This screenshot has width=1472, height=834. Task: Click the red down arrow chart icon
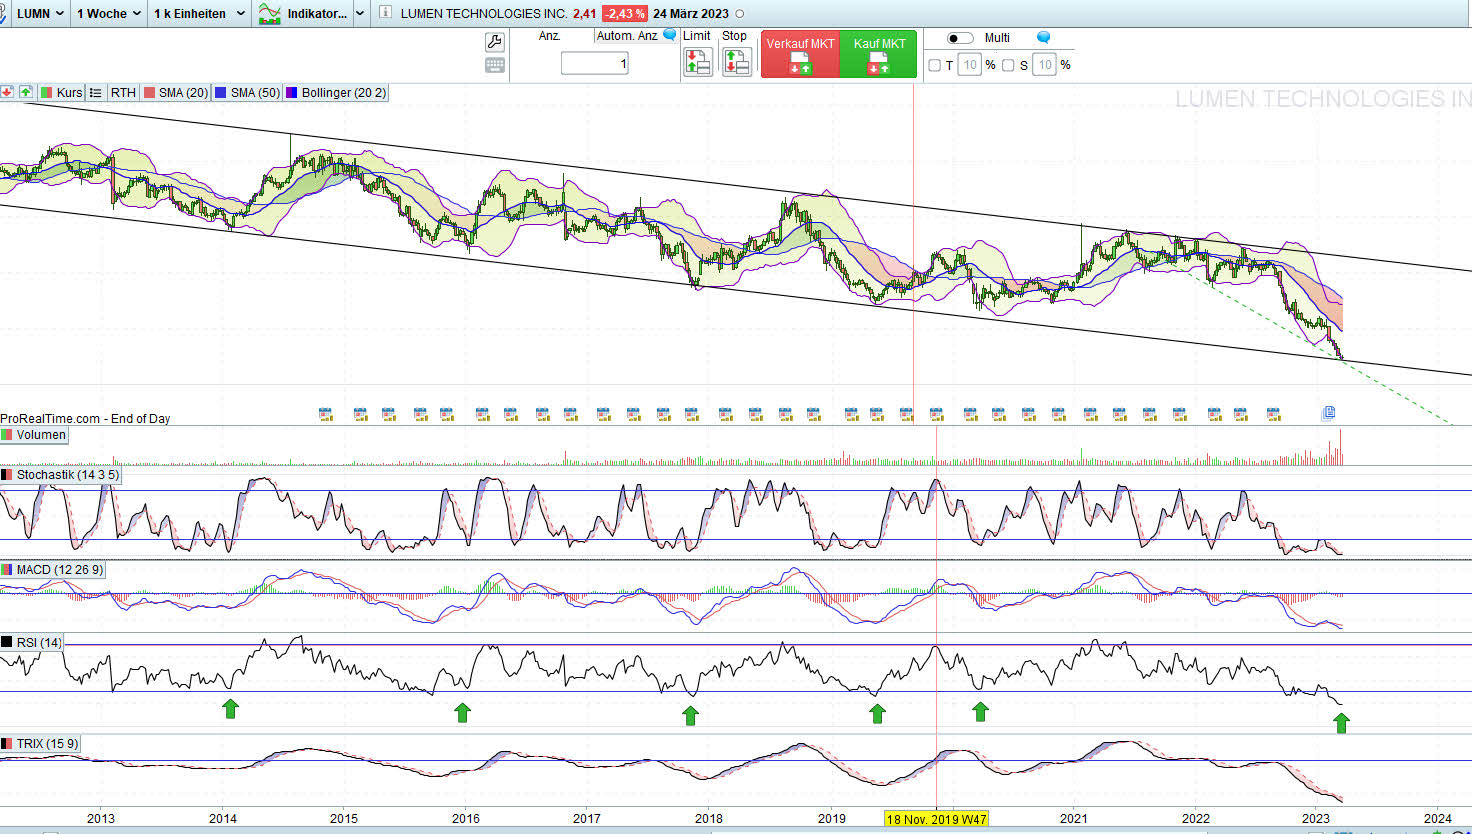coord(7,92)
